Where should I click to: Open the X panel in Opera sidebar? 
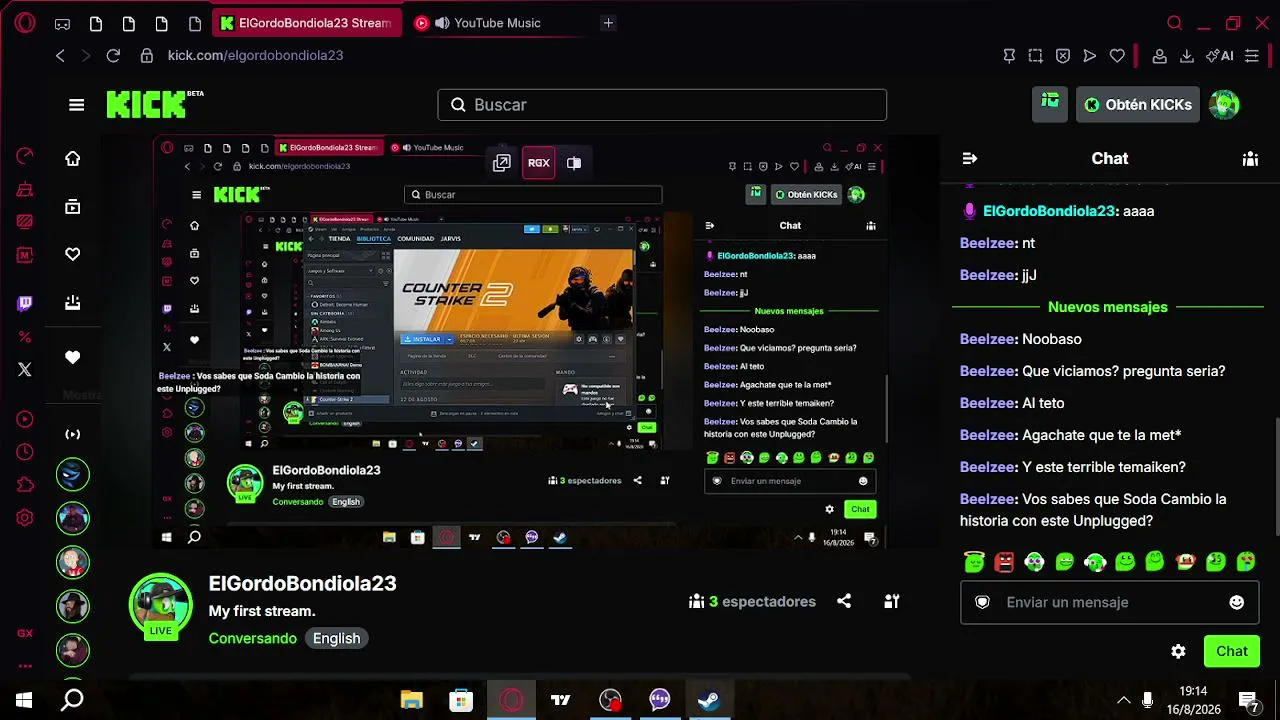[x=25, y=370]
